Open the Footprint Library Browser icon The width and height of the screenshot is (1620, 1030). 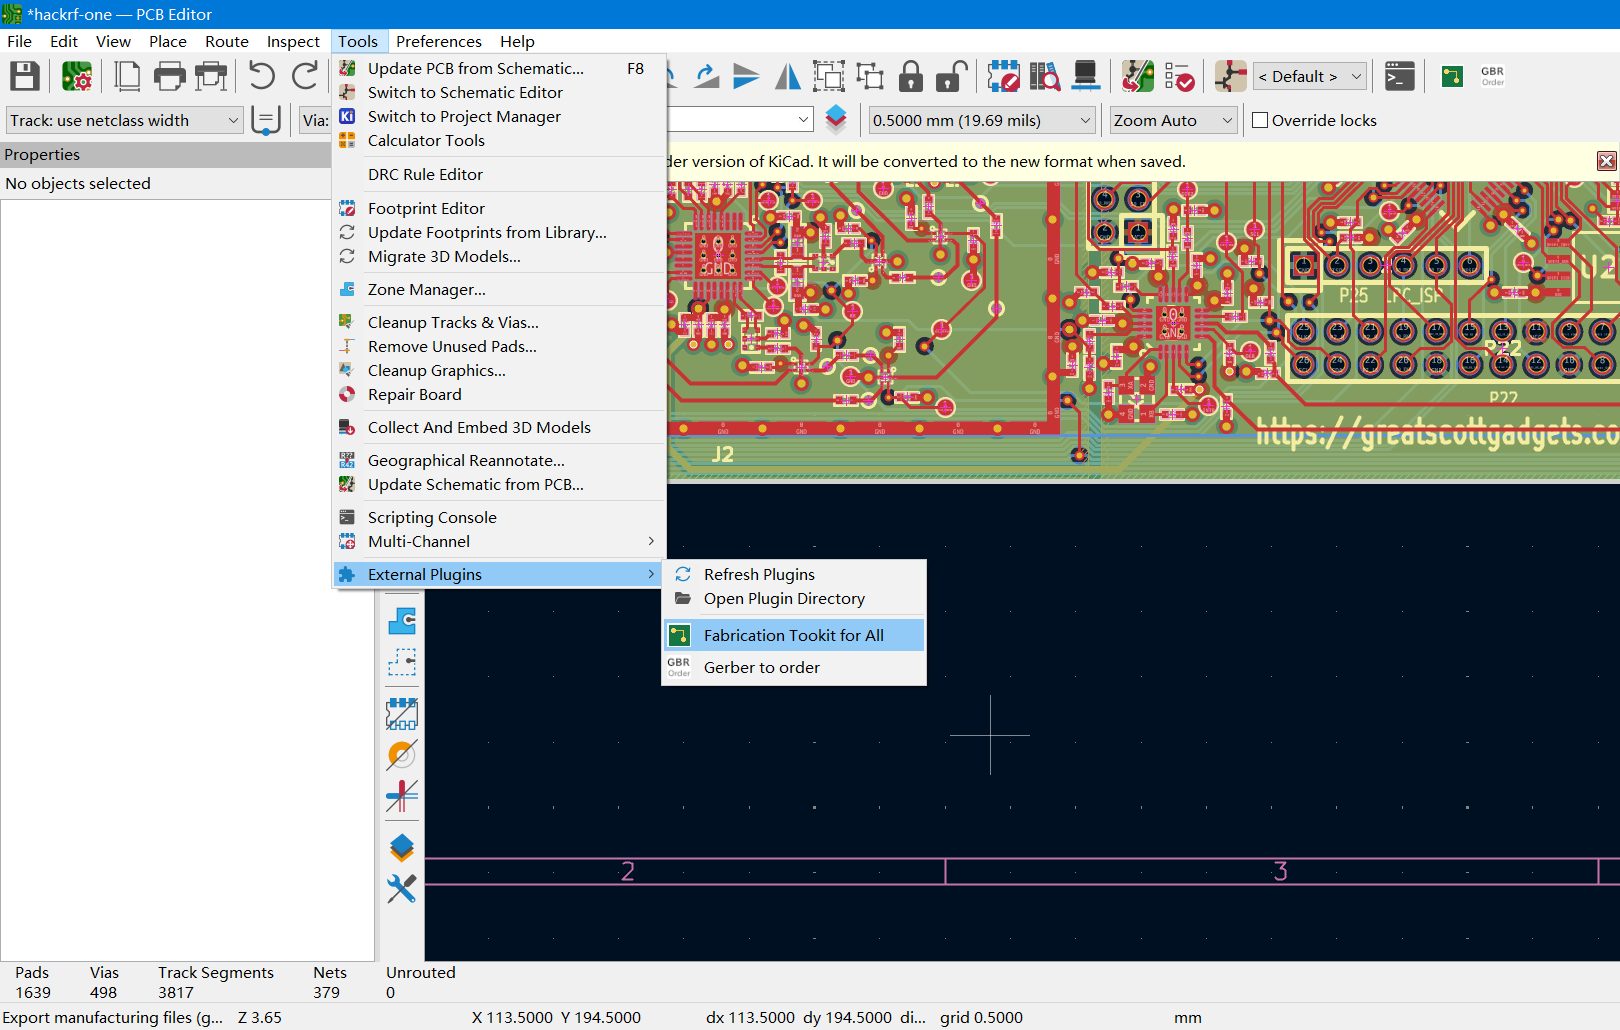pos(1044,77)
